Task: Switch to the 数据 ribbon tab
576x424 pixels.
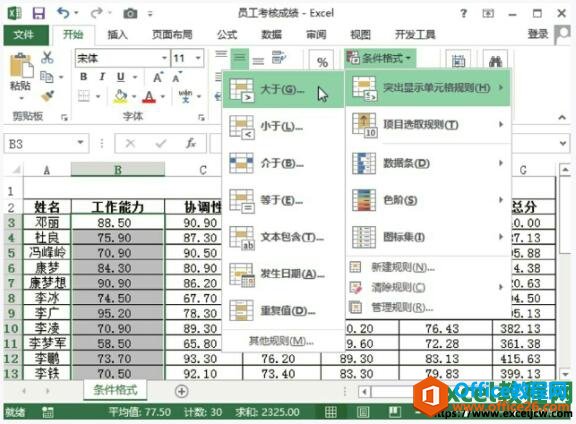Action: click(x=271, y=35)
